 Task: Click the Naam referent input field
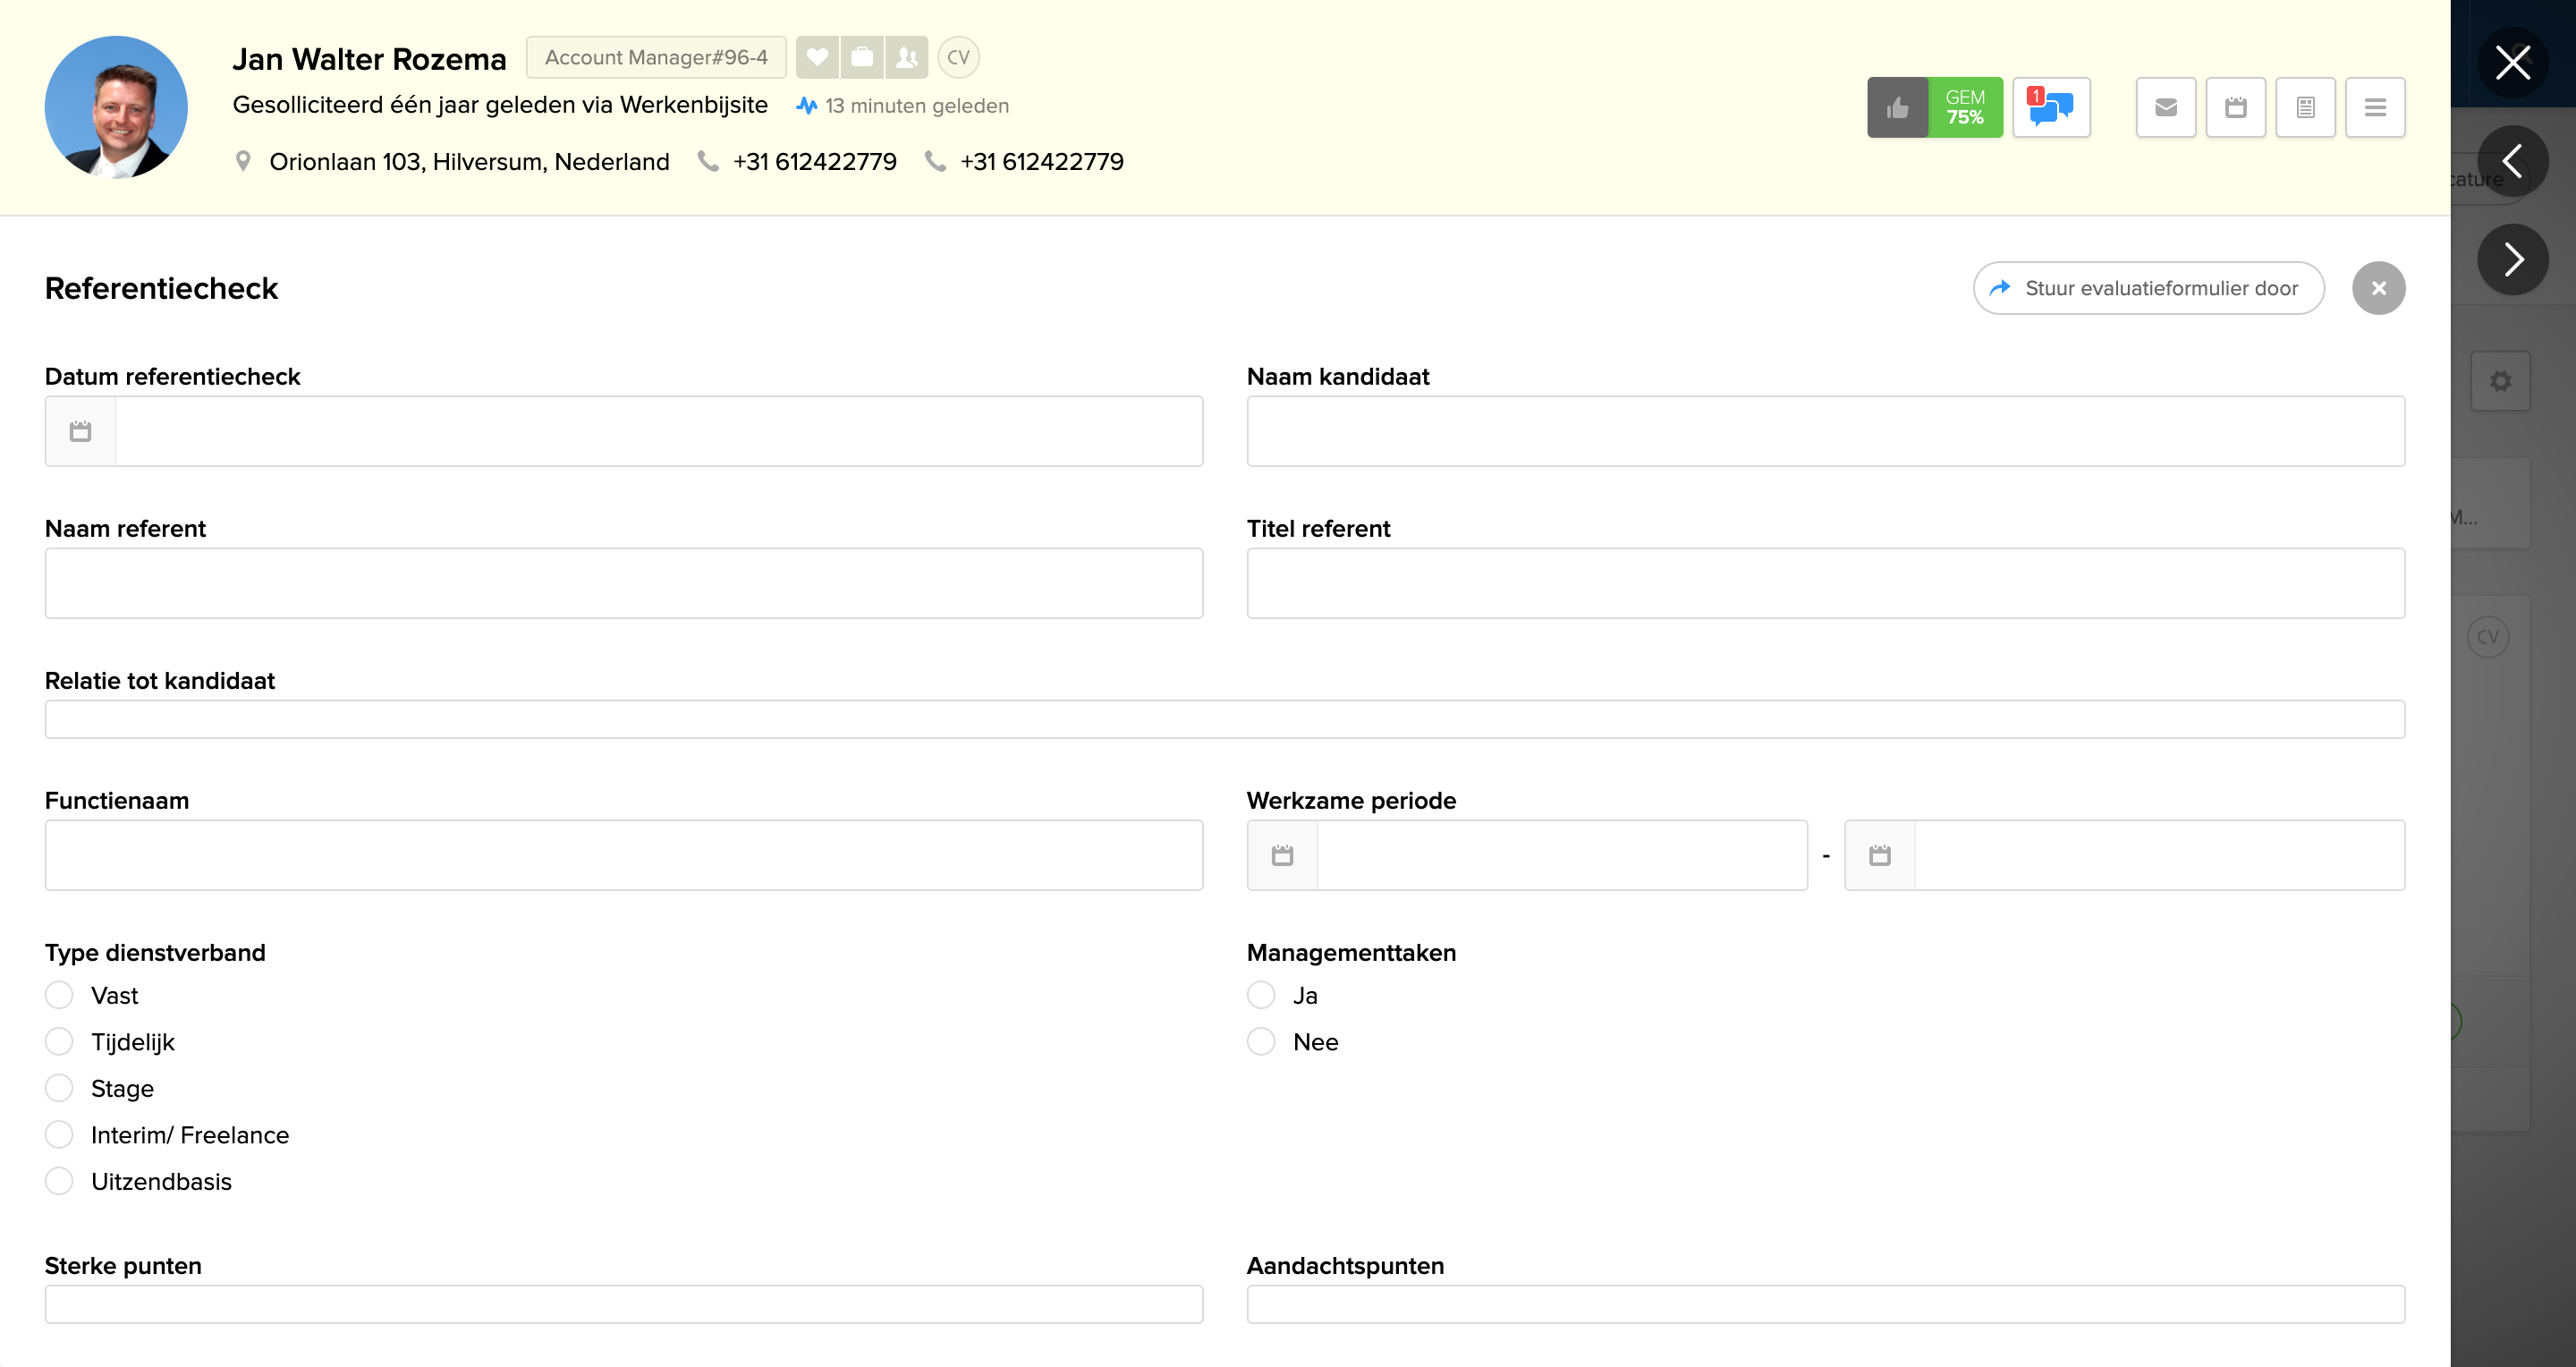tap(624, 583)
